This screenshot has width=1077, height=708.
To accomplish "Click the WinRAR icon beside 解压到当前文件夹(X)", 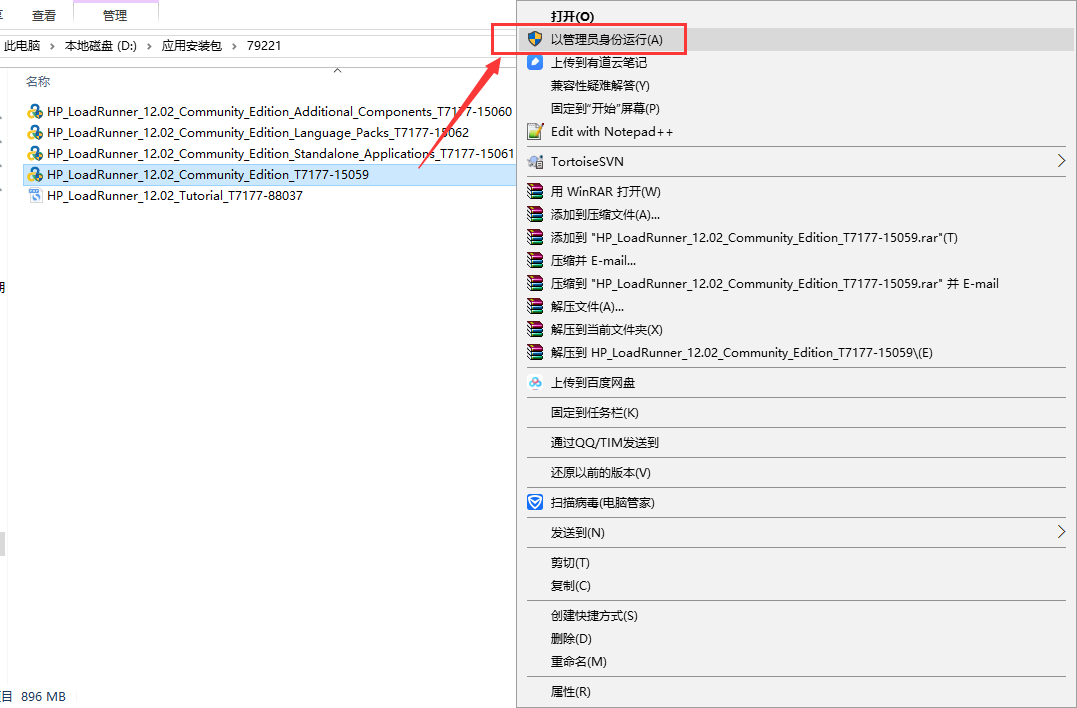I will coord(535,330).
